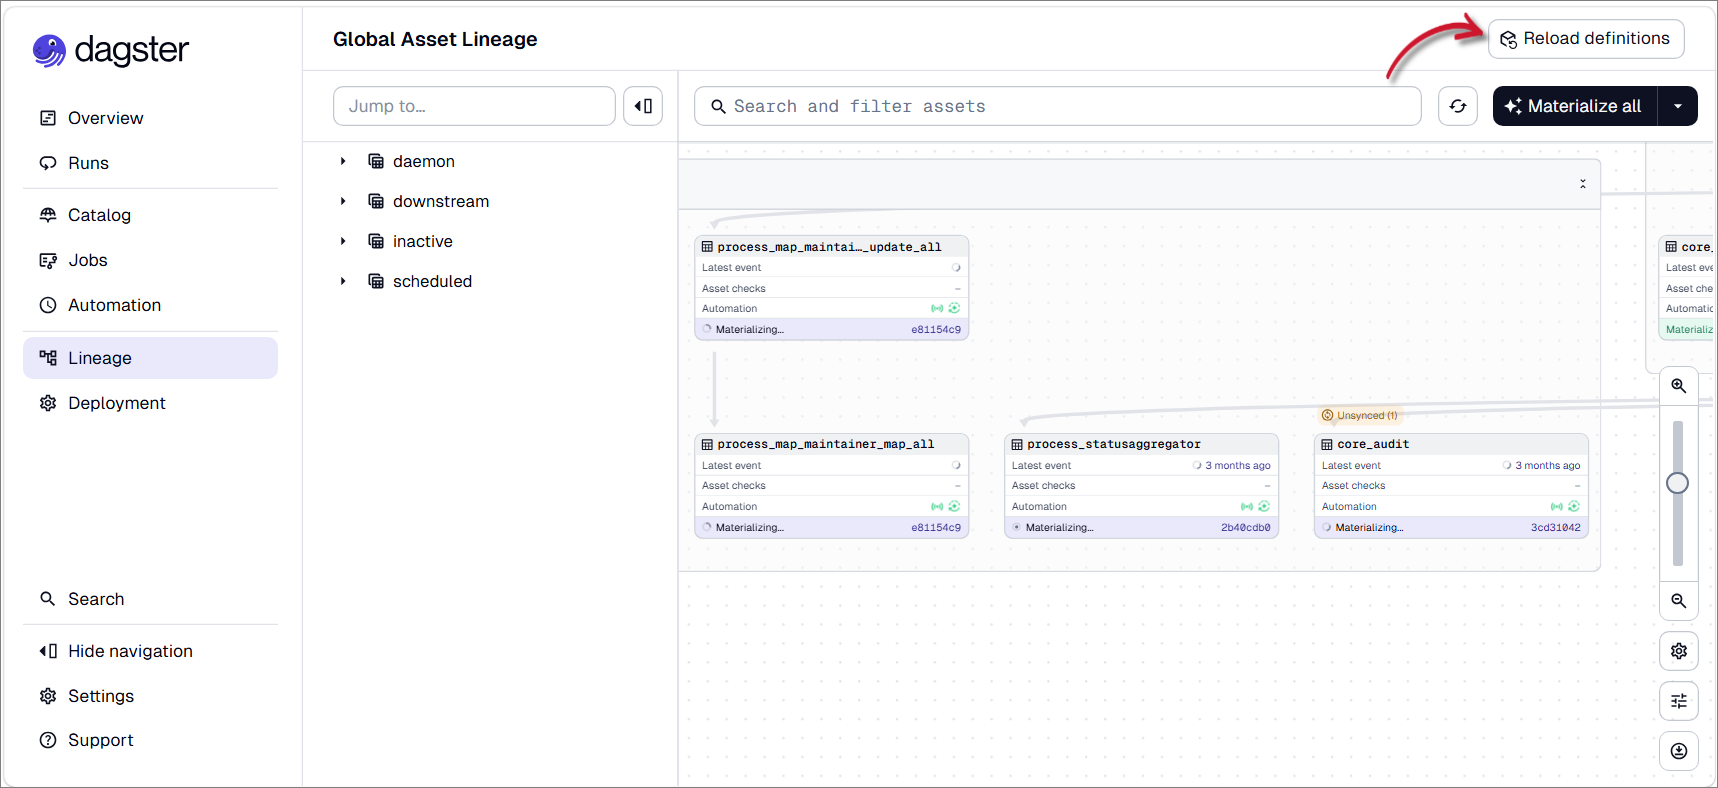This screenshot has height=788, width=1718.
Task: Select the downstream tree row
Action: [490, 201]
